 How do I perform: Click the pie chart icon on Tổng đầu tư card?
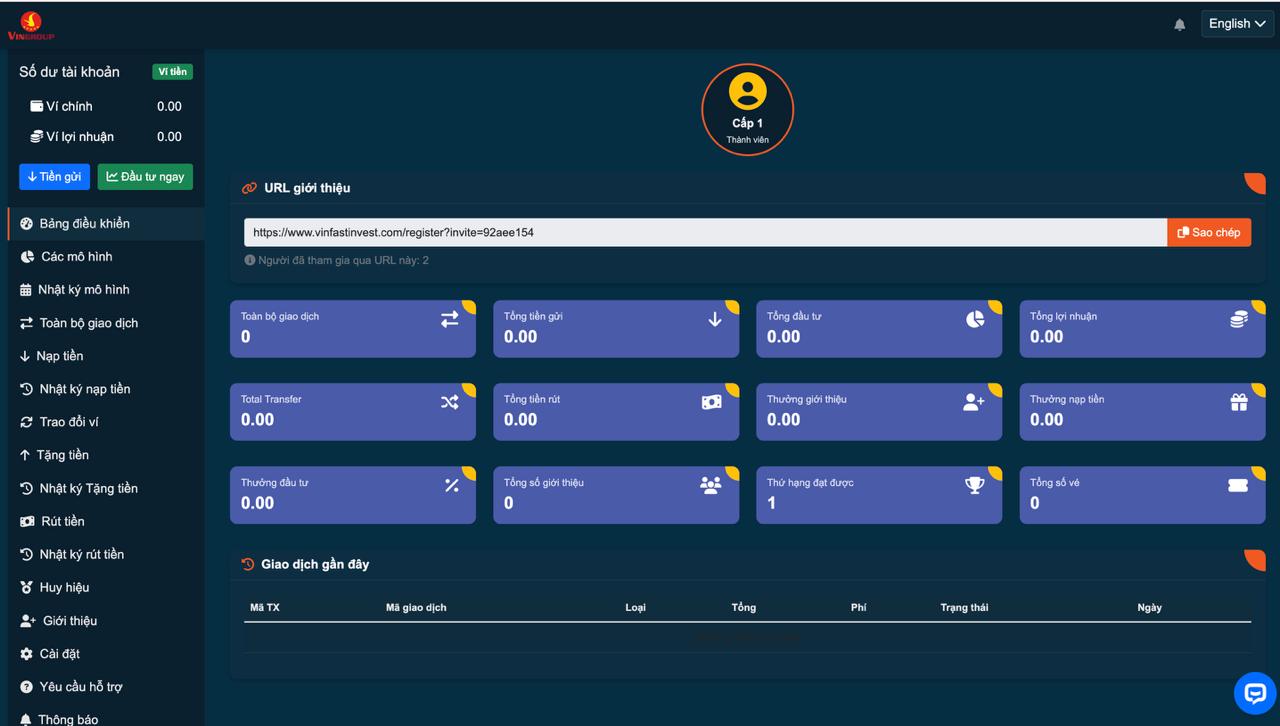[x=975, y=319]
